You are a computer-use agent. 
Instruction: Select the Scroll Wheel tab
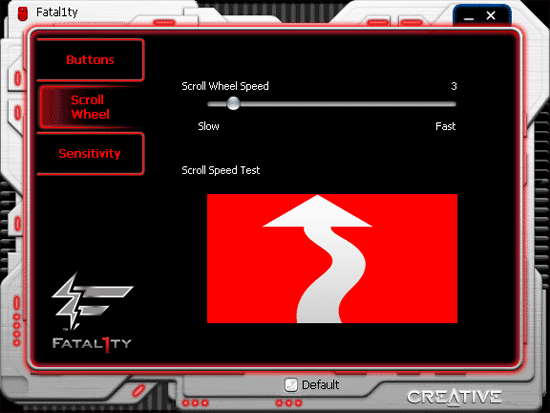click(x=90, y=107)
